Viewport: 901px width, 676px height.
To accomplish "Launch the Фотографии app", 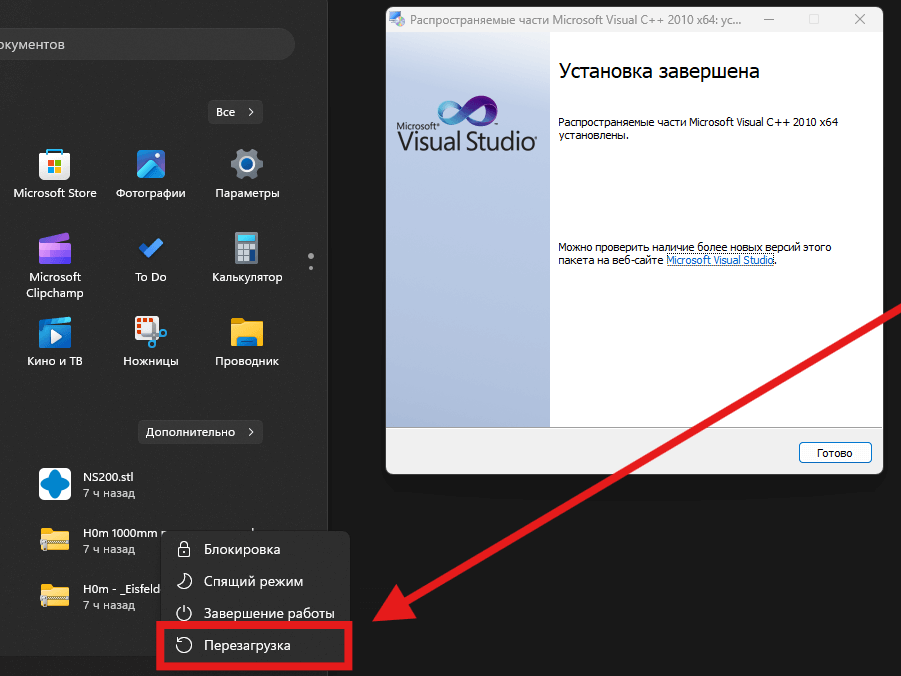I will 151,174.
